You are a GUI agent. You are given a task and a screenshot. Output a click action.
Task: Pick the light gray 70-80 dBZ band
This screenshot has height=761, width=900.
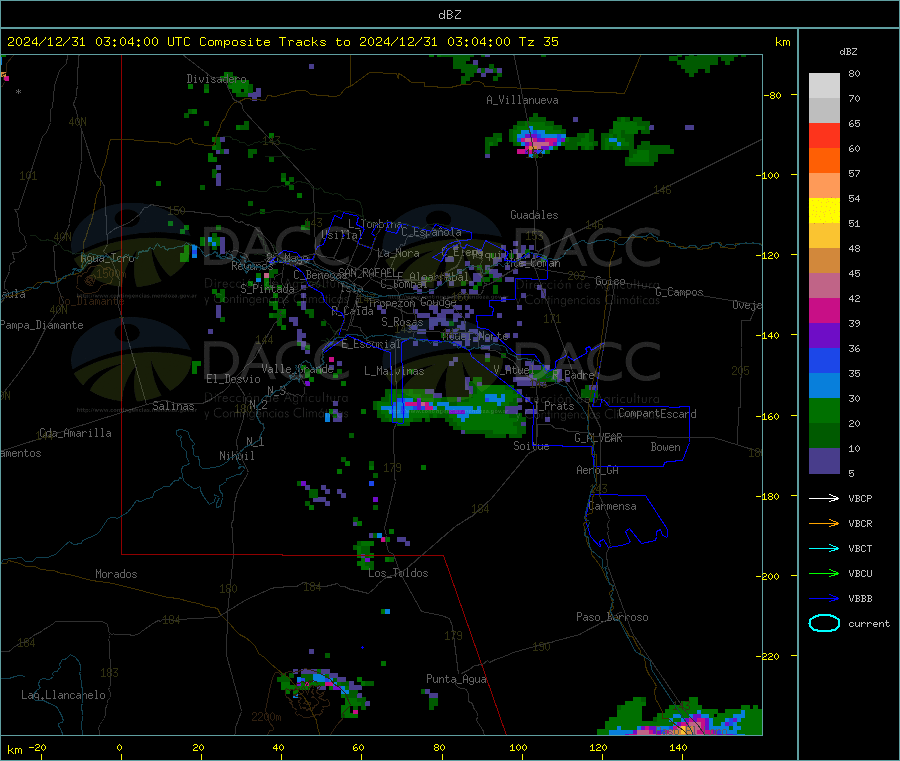pyautogui.click(x=824, y=86)
